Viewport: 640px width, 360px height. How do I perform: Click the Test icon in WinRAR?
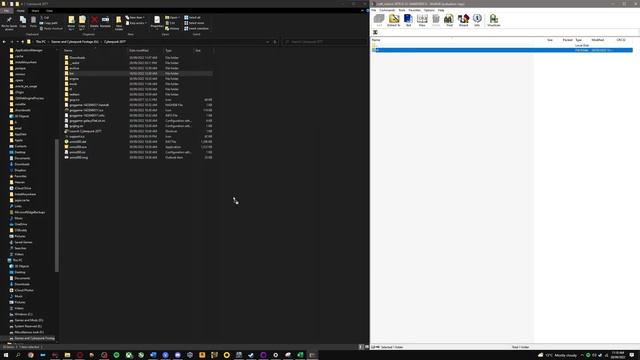408,20
